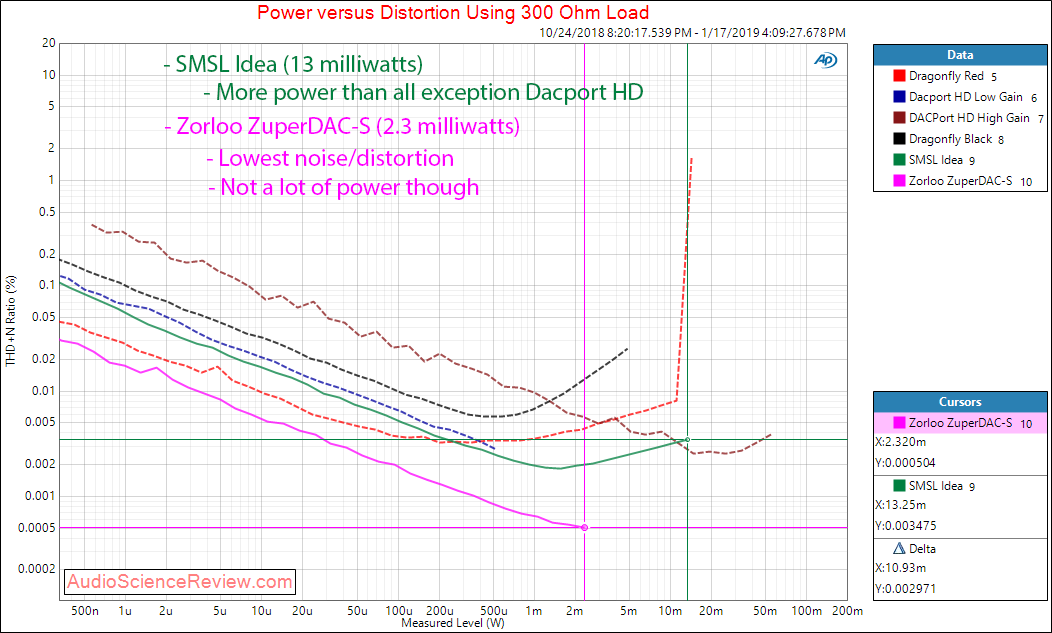Click the 'Zorloo ZuperDAC-S (2.3 milliwatts)' annotation
Viewport: 1052px width, 633px height.
(x=342, y=126)
